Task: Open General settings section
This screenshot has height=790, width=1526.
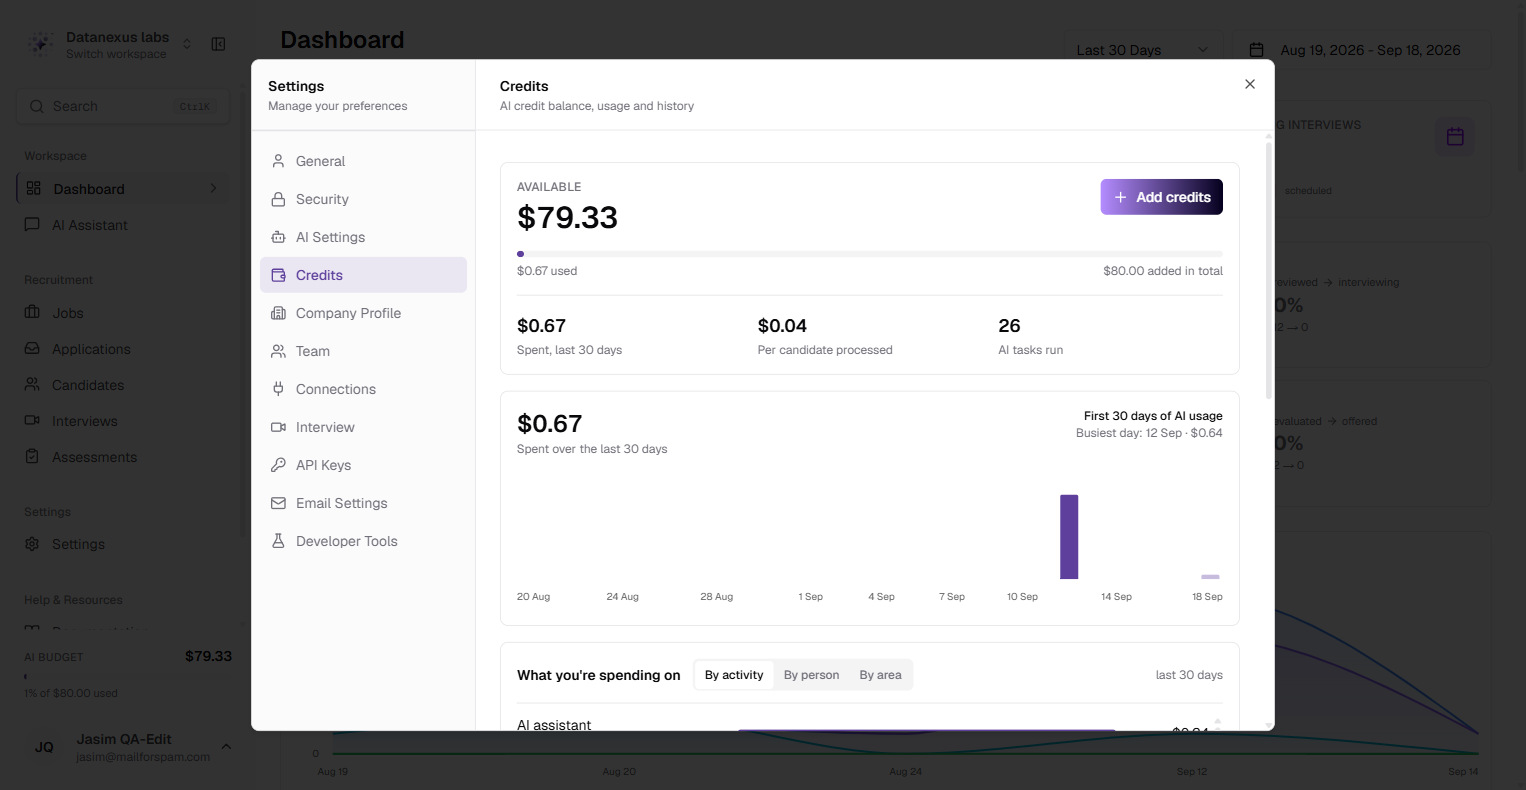Action: tap(363, 161)
